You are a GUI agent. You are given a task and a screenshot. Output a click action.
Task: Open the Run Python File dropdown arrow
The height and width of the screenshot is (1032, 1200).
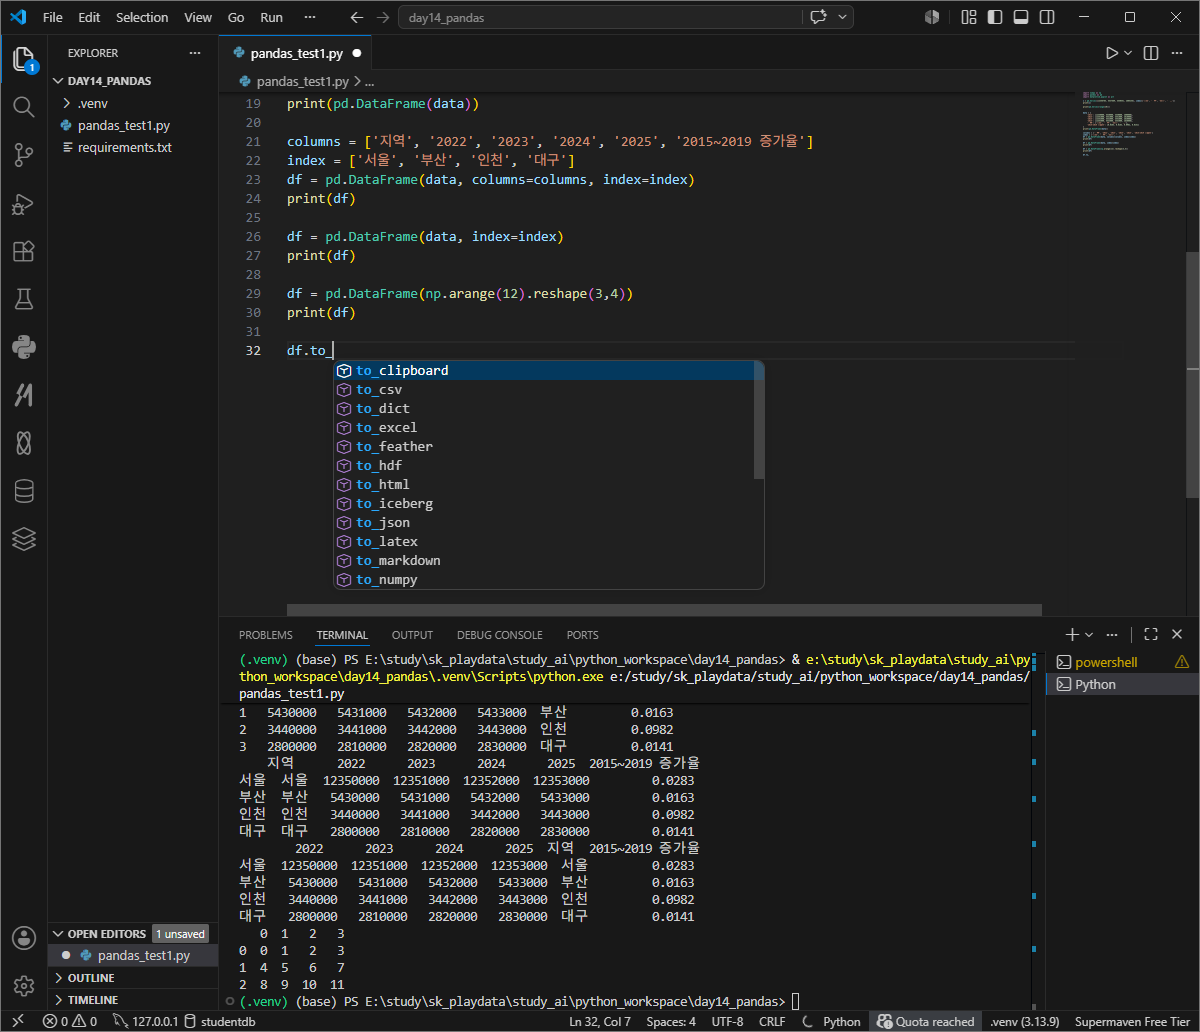(1128, 53)
